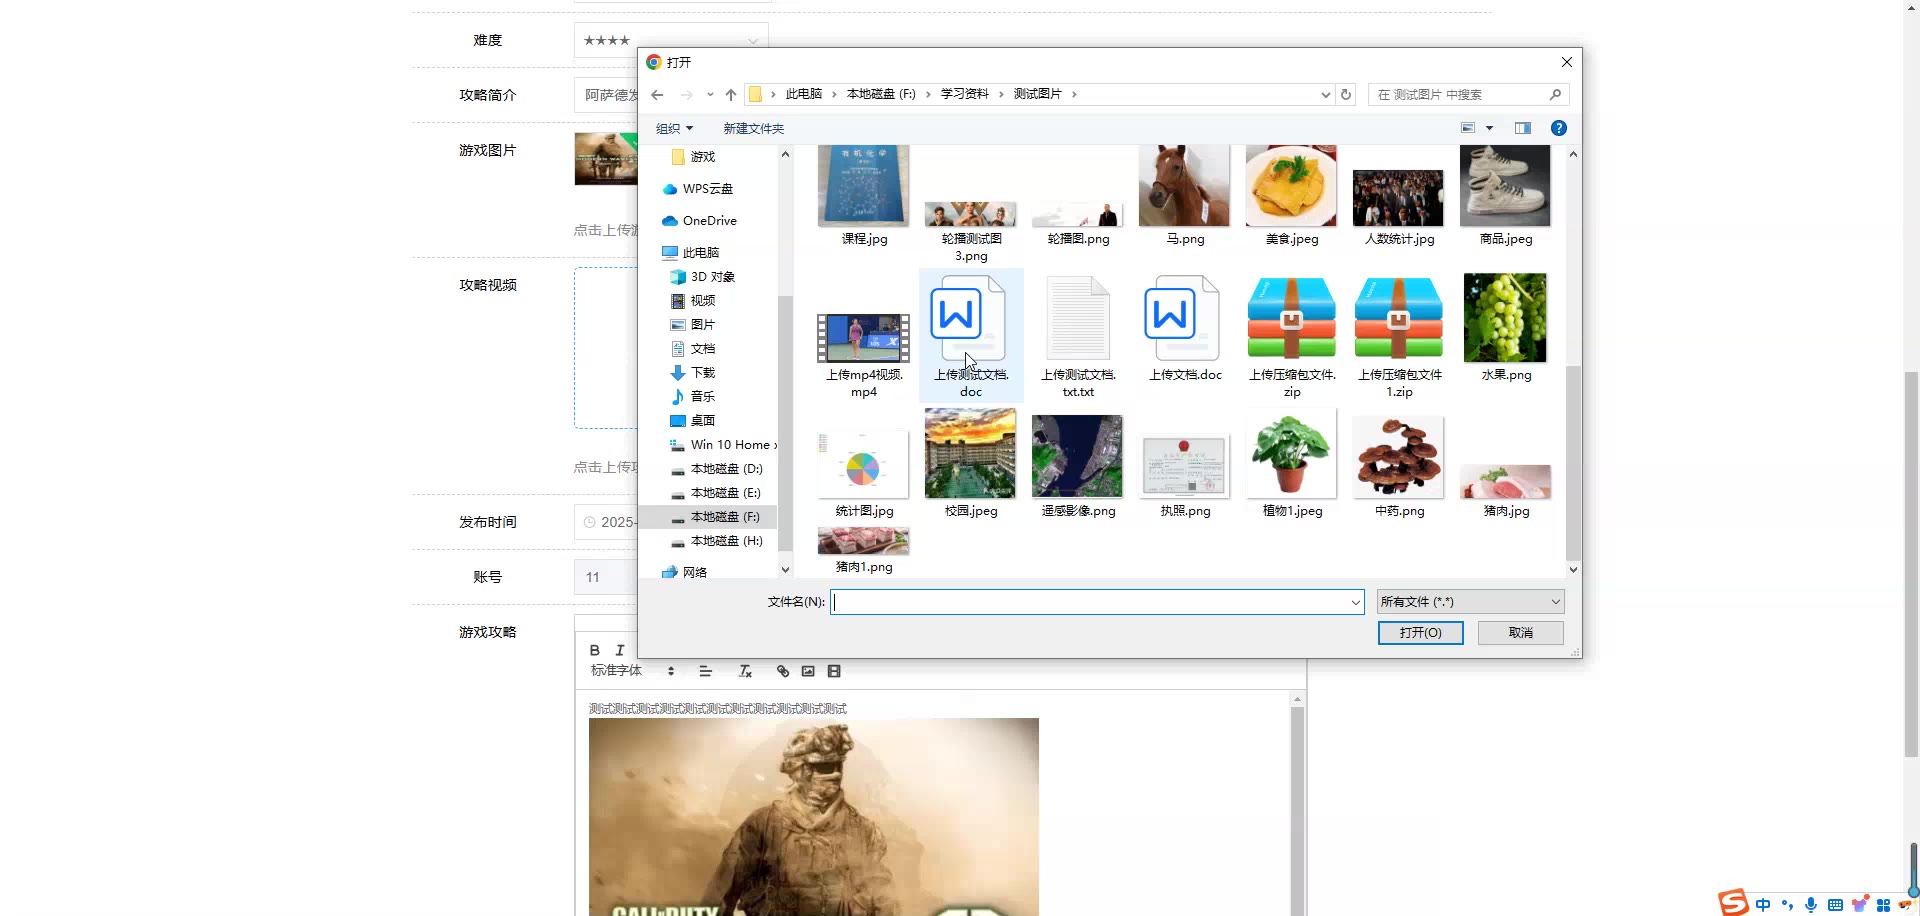Open the 难度 star rating dropdown
This screenshot has width=1920, height=916.
pos(671,40)
